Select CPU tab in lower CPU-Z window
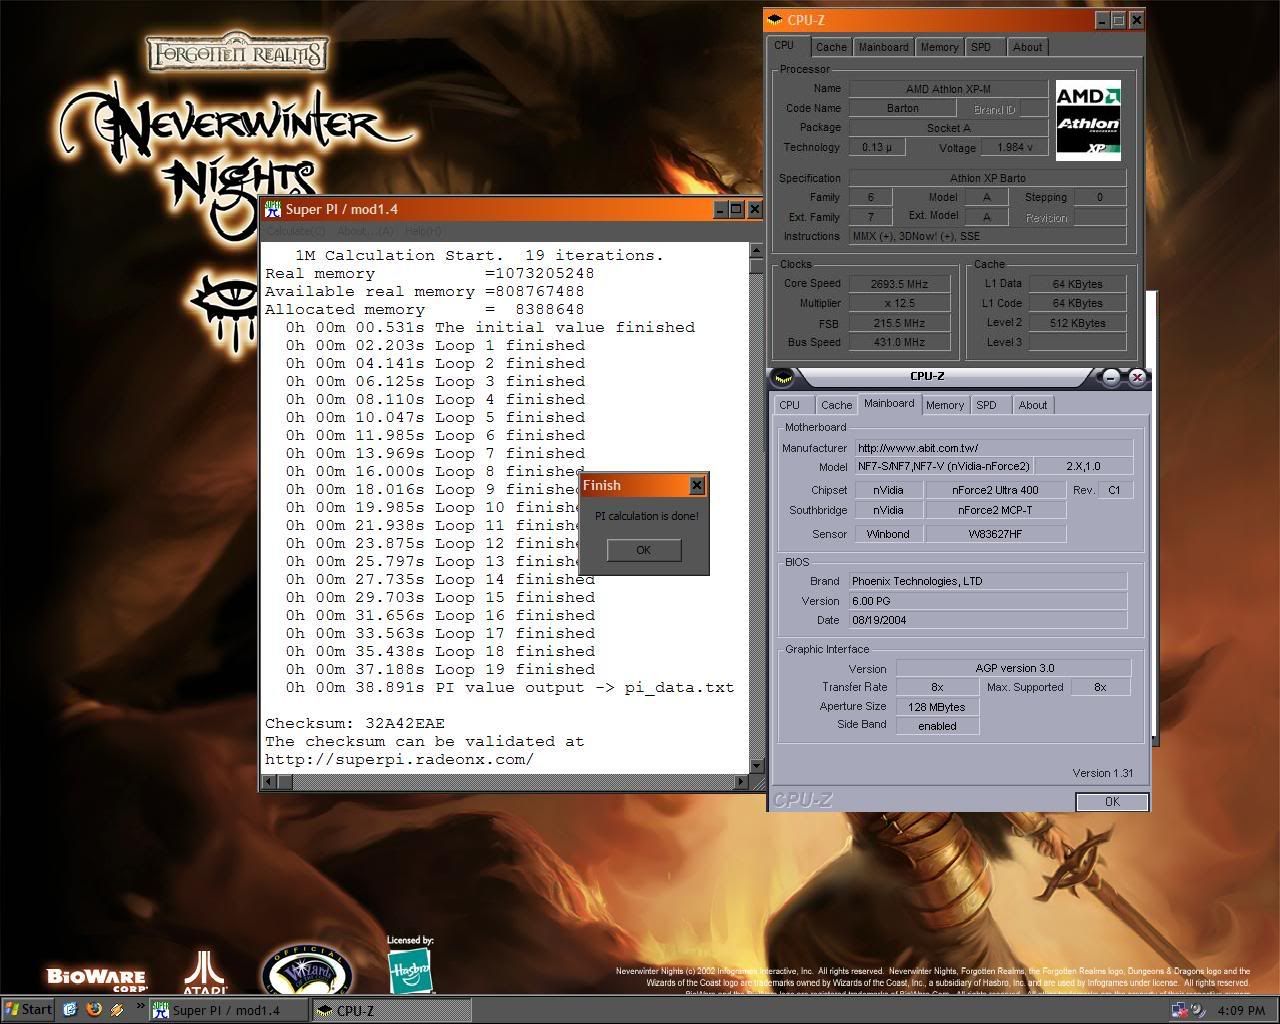Screen dimensions: 1280x1024 tap(790, 405)
